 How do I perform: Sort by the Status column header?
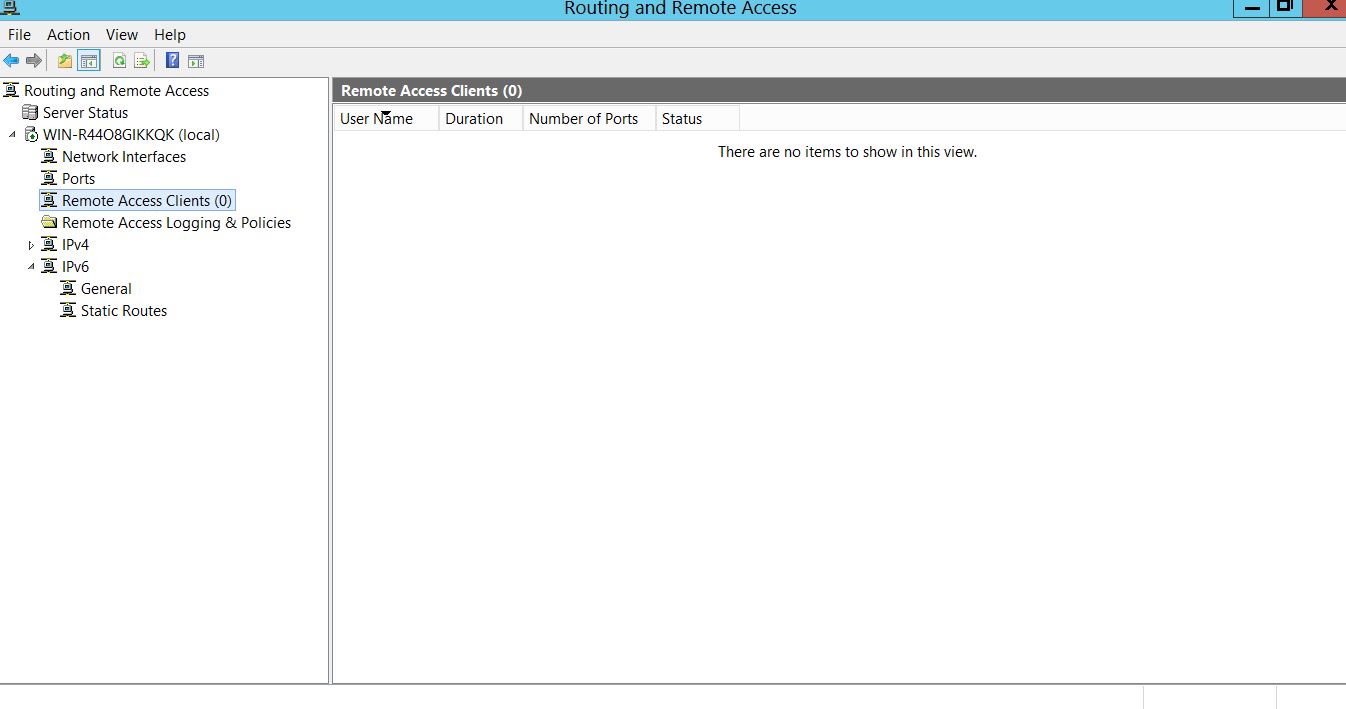point(698,118)
